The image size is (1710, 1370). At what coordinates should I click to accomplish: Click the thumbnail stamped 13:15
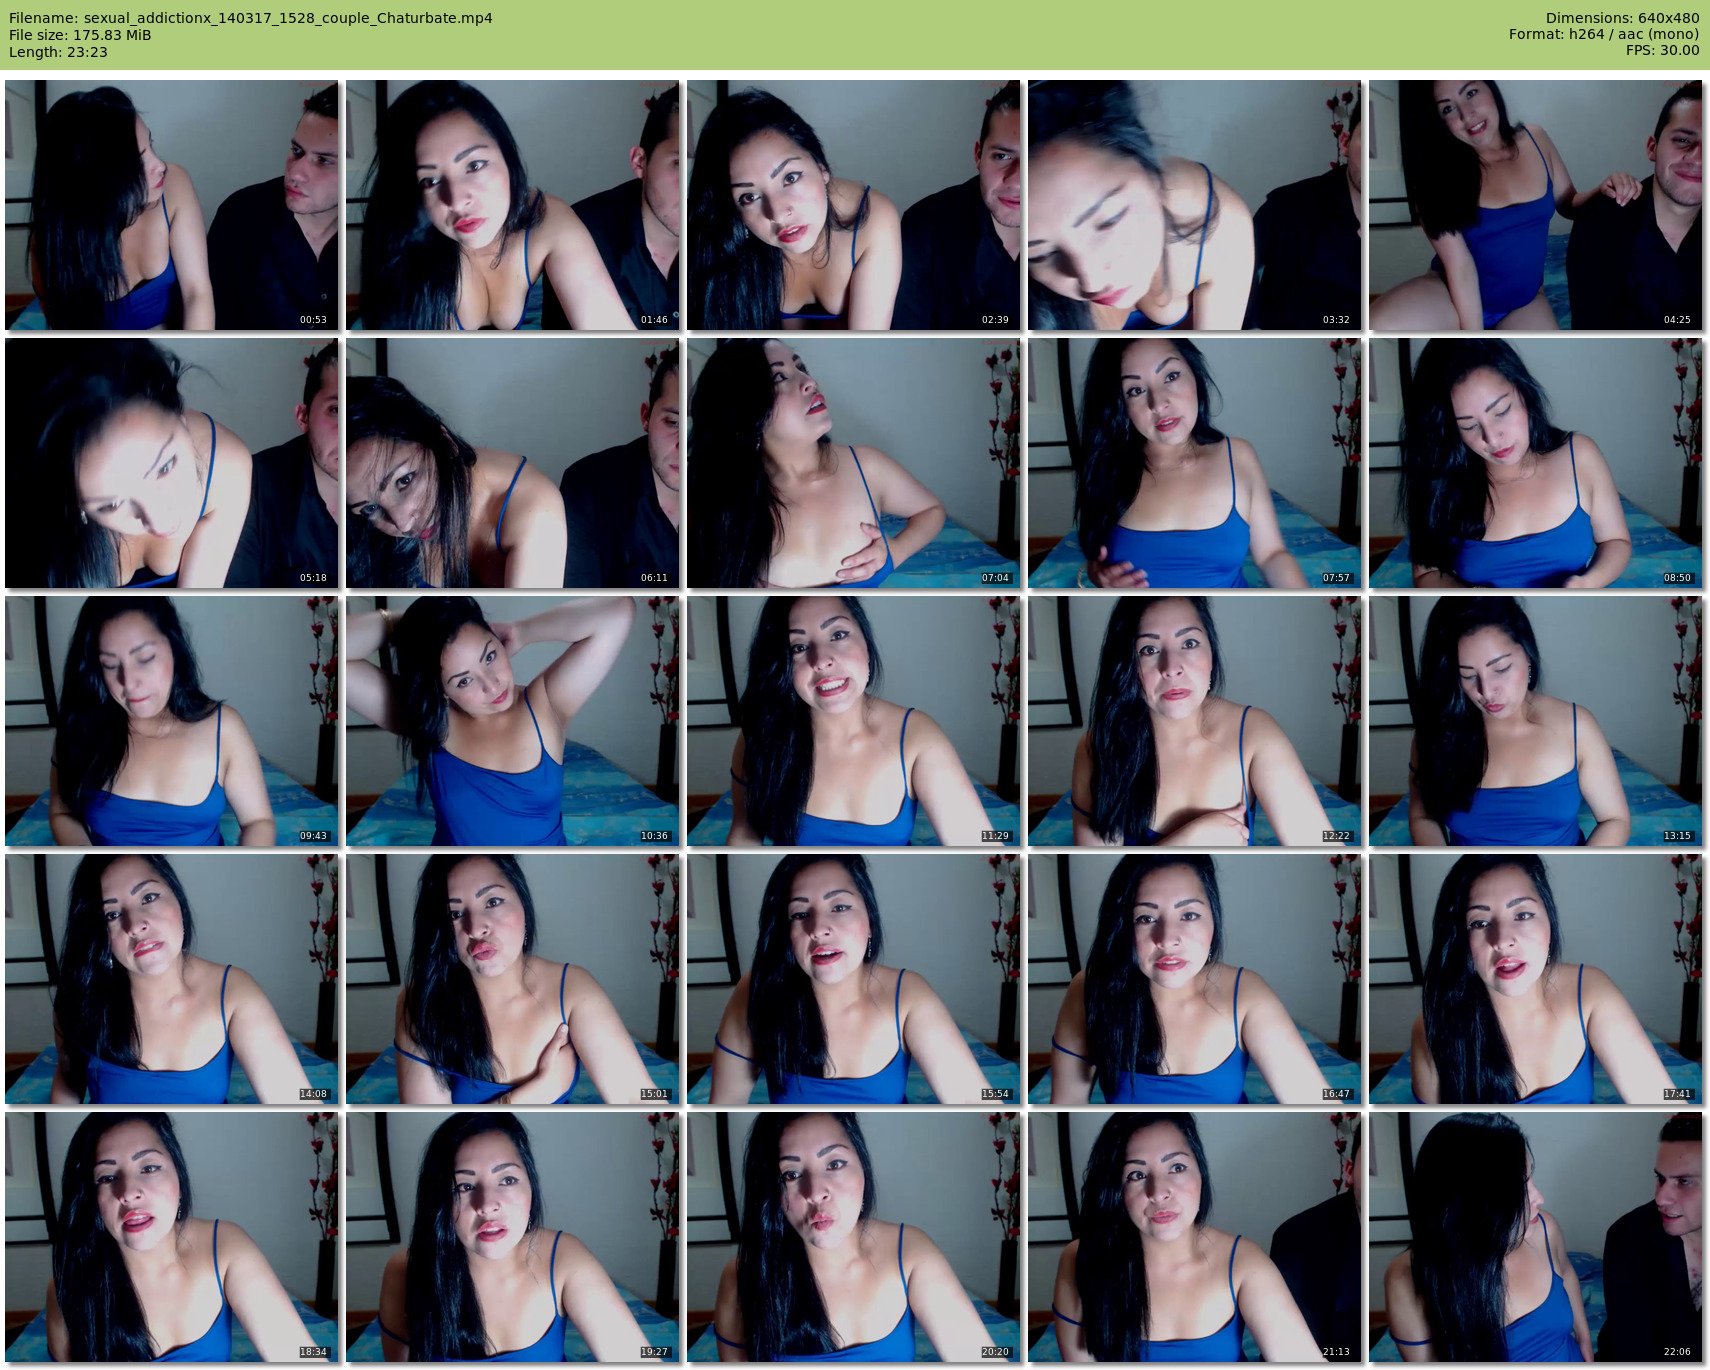[x=1535, y=721]
